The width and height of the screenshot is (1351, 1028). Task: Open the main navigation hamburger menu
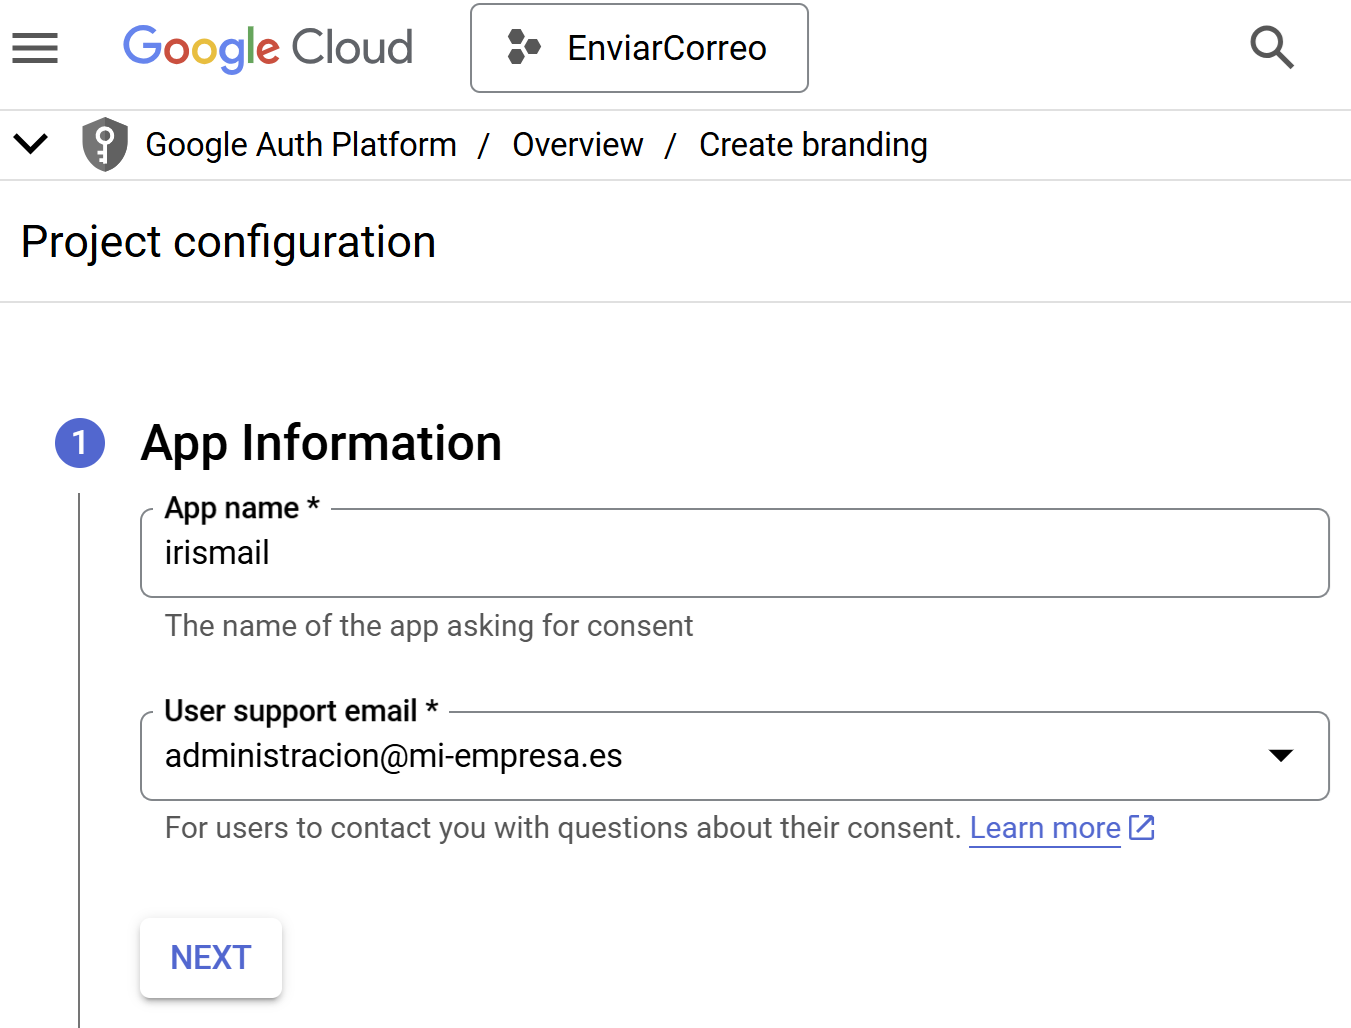pyautogui.click(x=35, y=48)
